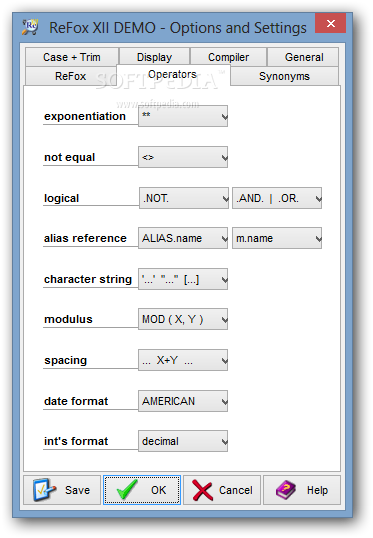The width and height of the screenshot is (373, 538).
Task: Click the Save button notepad icon
Action: [45, 490]
